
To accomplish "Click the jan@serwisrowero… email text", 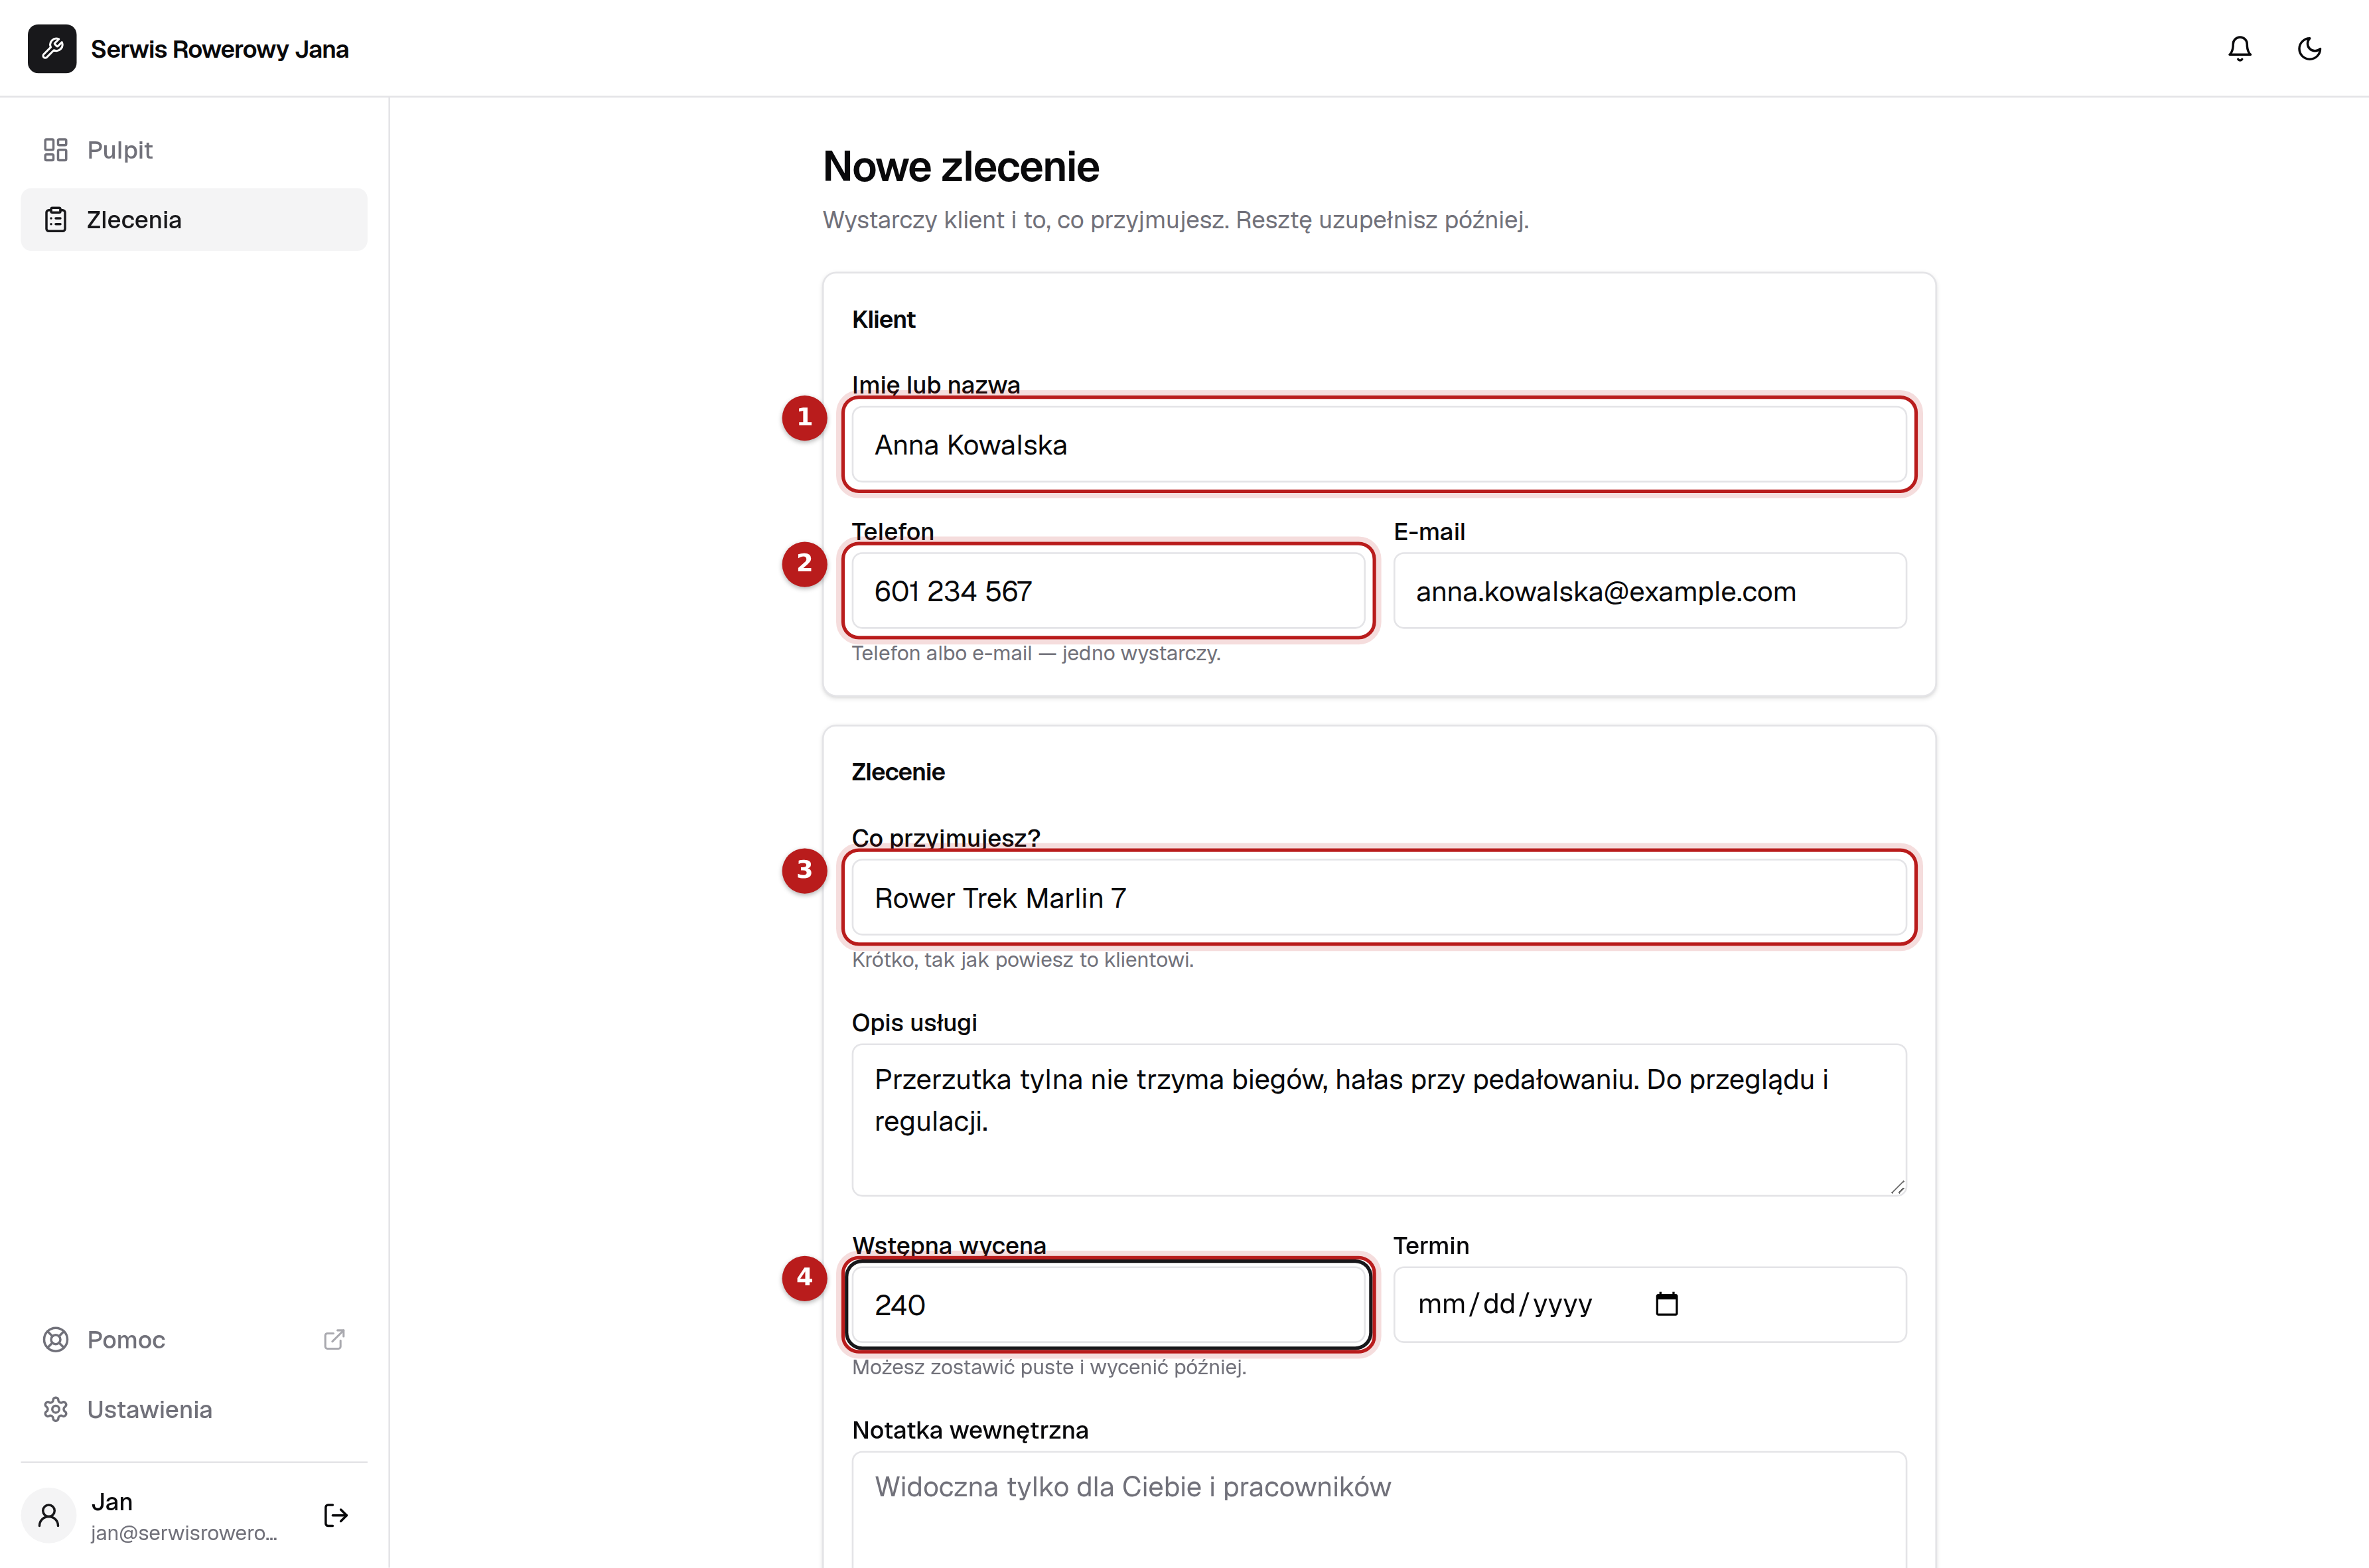I will pyautogui.click(x=184, y=1533).
